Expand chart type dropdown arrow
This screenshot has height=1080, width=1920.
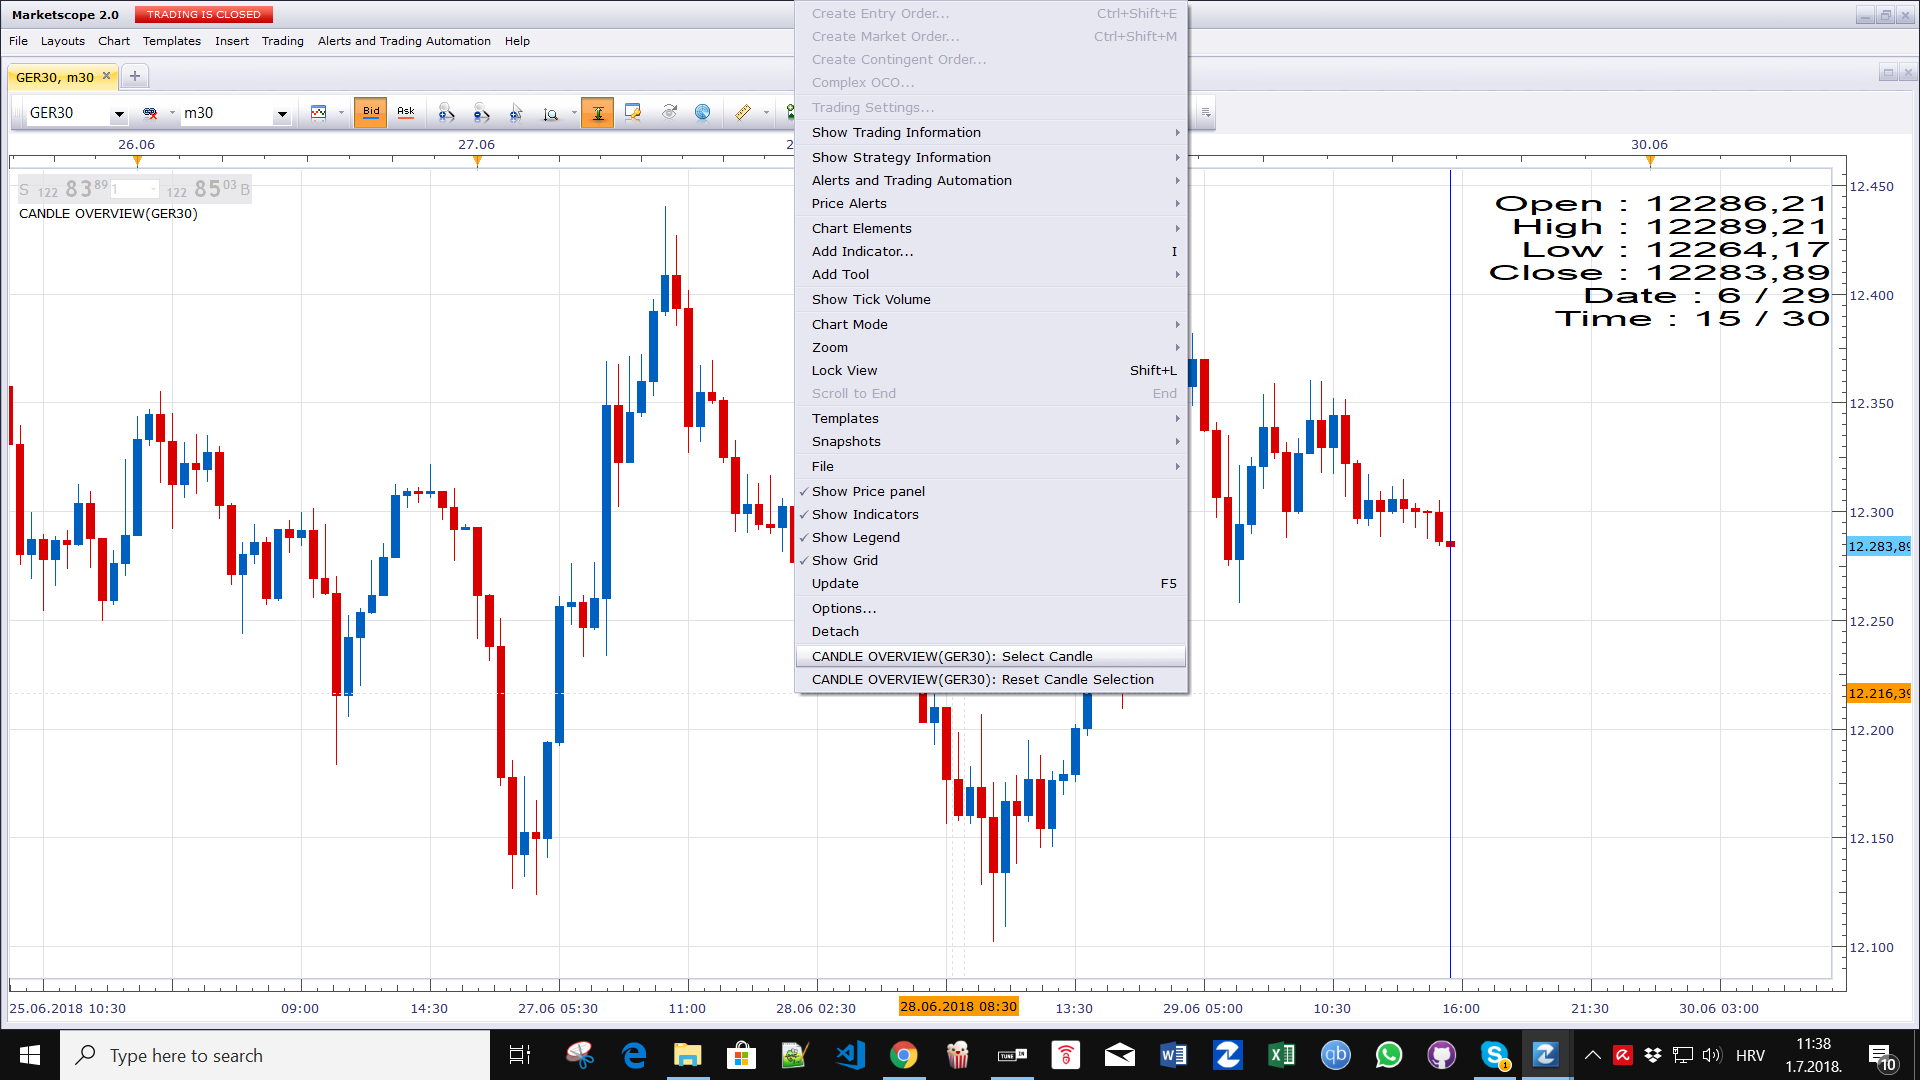(x=341, y=113)
